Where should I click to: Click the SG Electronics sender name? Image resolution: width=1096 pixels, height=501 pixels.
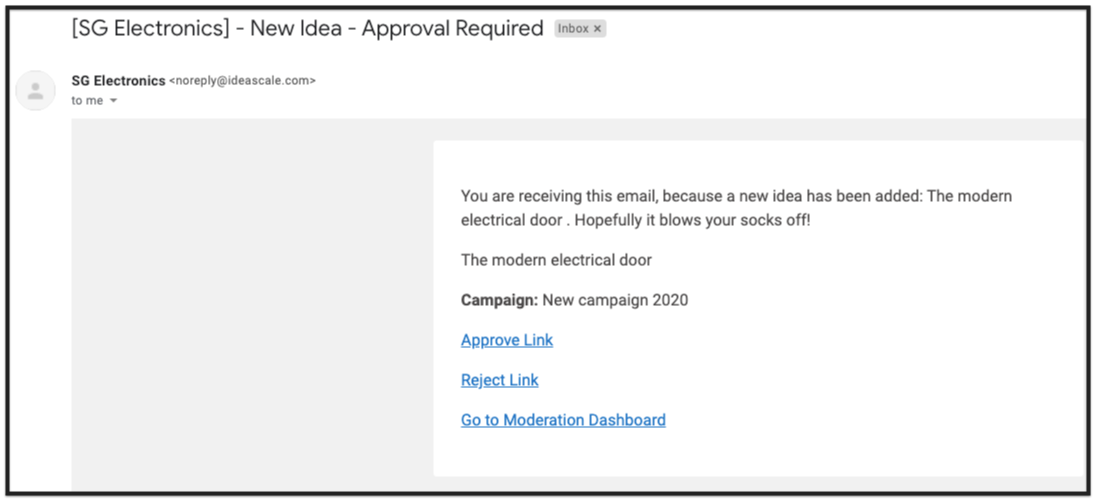coord(118,80)
